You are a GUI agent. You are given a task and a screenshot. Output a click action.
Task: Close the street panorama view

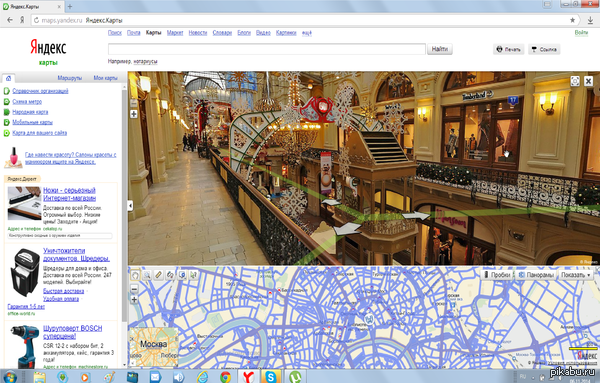coord(588,81)
